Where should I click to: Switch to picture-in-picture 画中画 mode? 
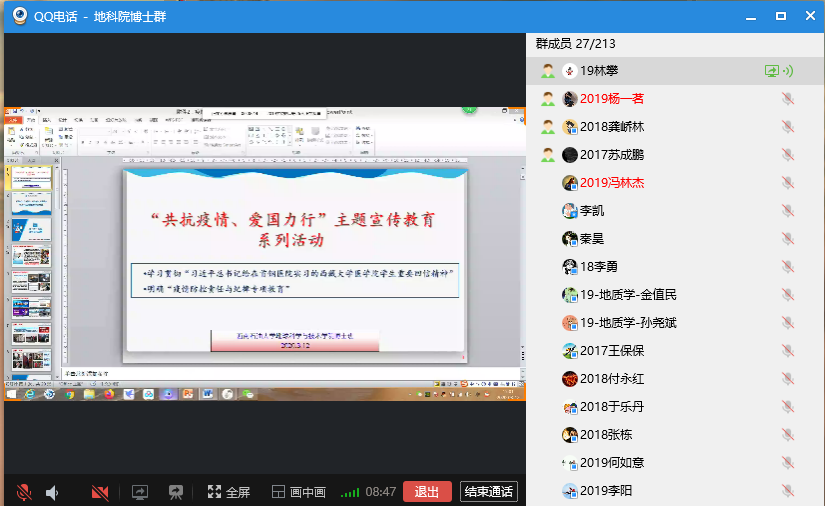tap(298, 492)
